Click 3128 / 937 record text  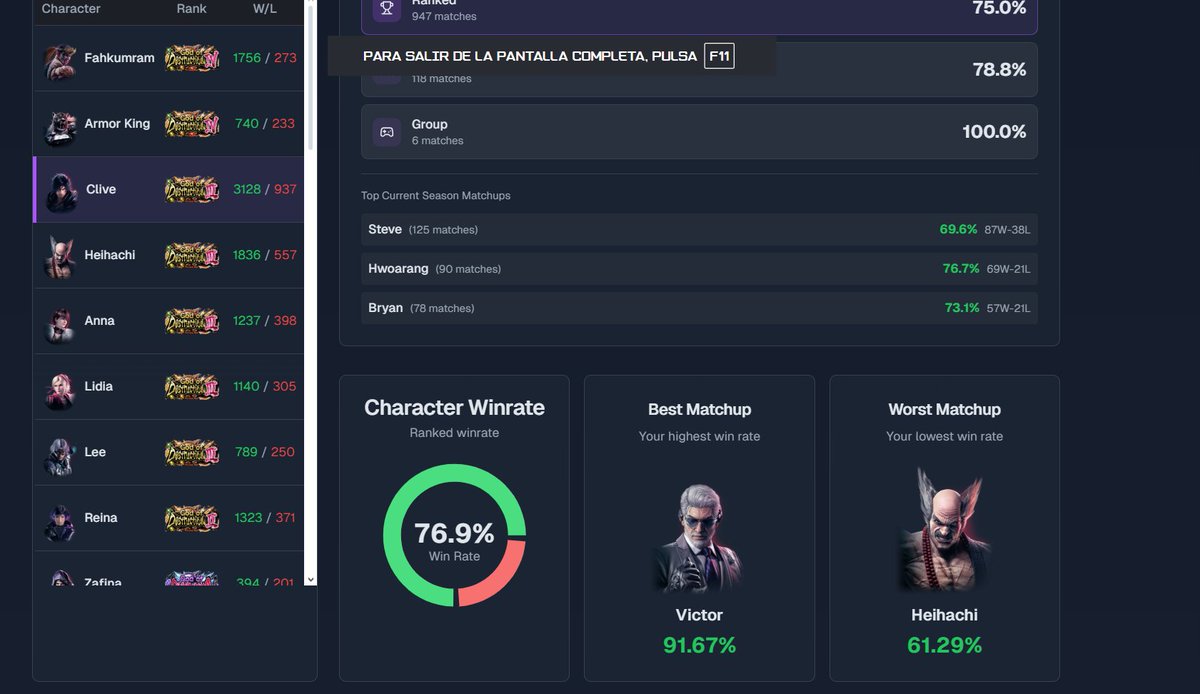tap(265, 189)
